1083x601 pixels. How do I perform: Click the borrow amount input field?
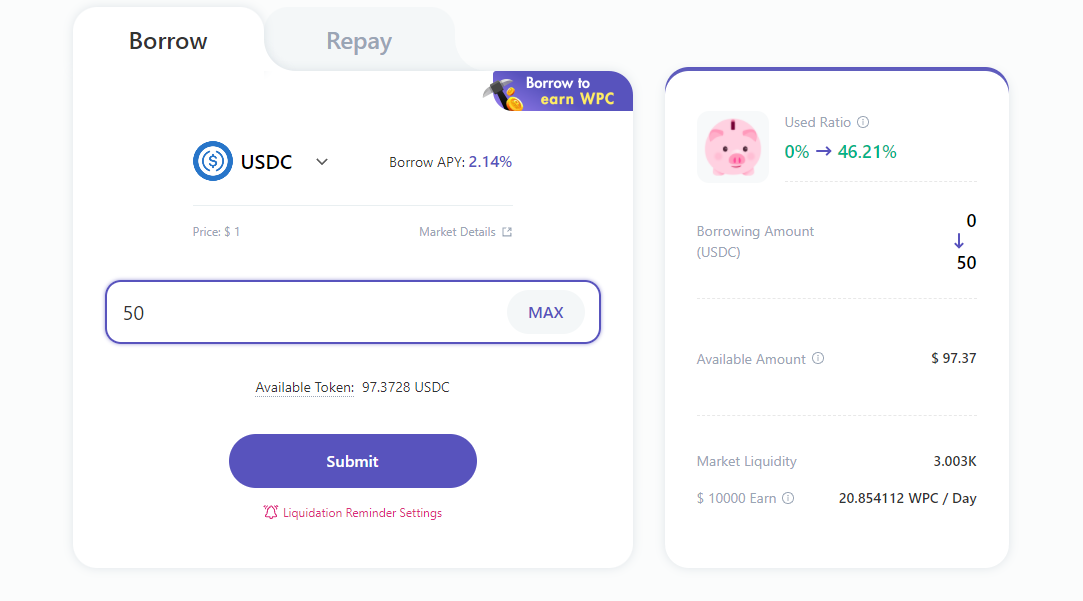pos(352,312)
